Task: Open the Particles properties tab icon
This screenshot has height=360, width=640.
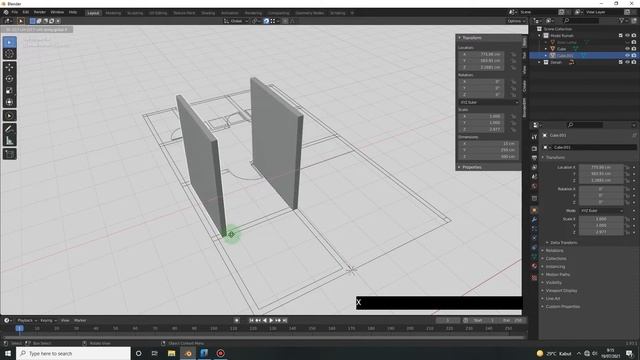Action: (534, 229)
